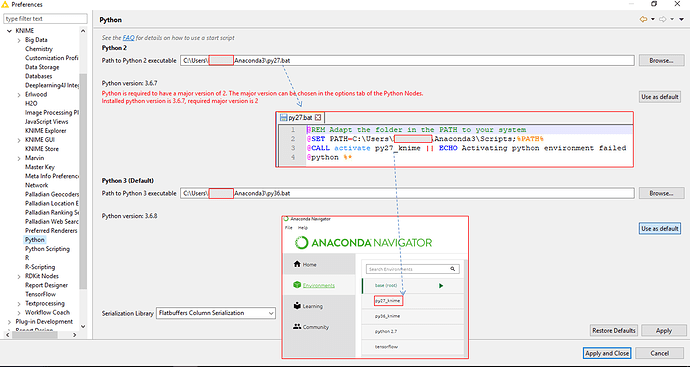Select Databases preference page
690x367 pixels.
(38, 76)
